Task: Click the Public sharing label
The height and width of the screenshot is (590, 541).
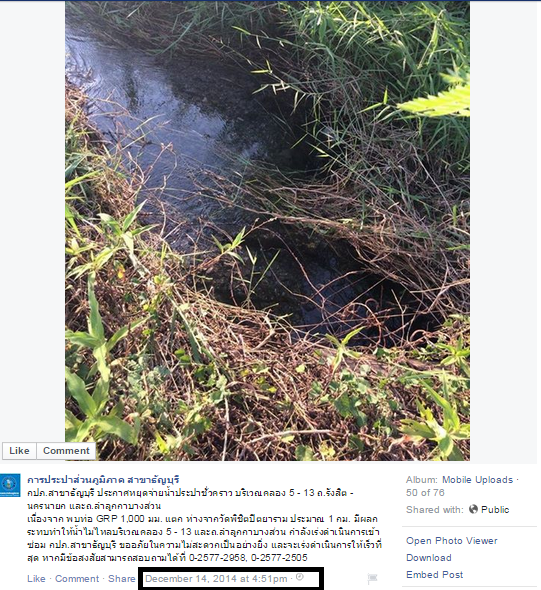Action: pos(495,509)
